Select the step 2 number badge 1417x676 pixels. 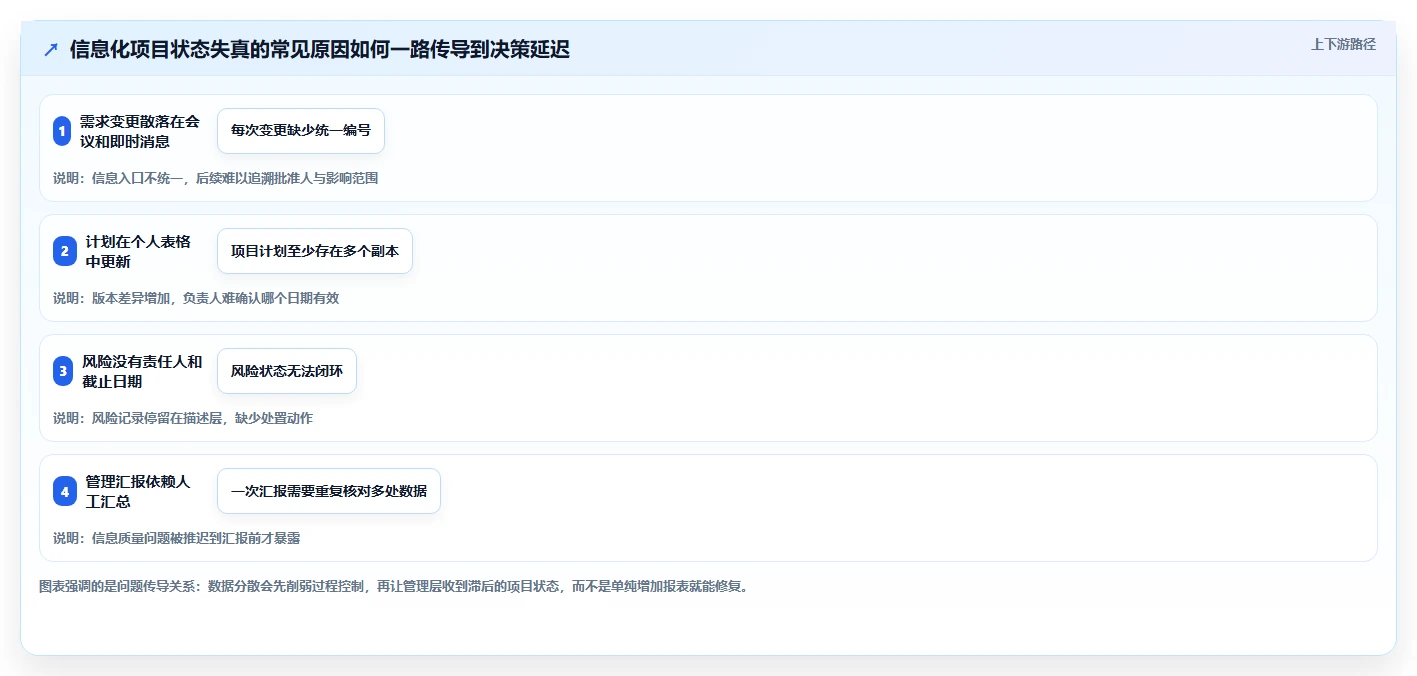(65, 251)
